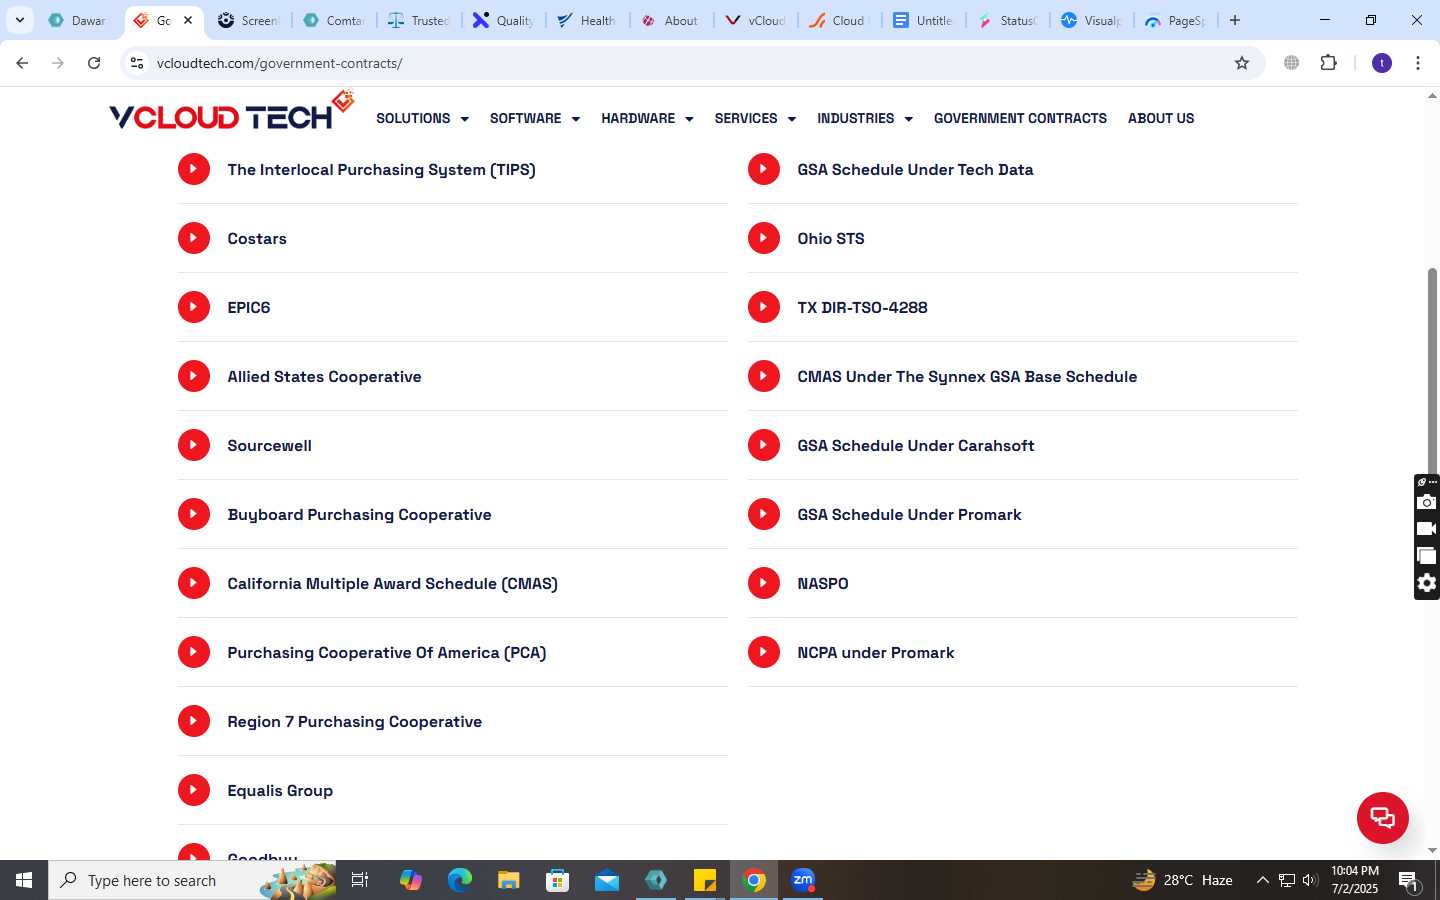1440x900 pixels.
Task: Open GSA Schedule Under Carahsoft link
Action: pyautogui.click(x=915, y=445)
